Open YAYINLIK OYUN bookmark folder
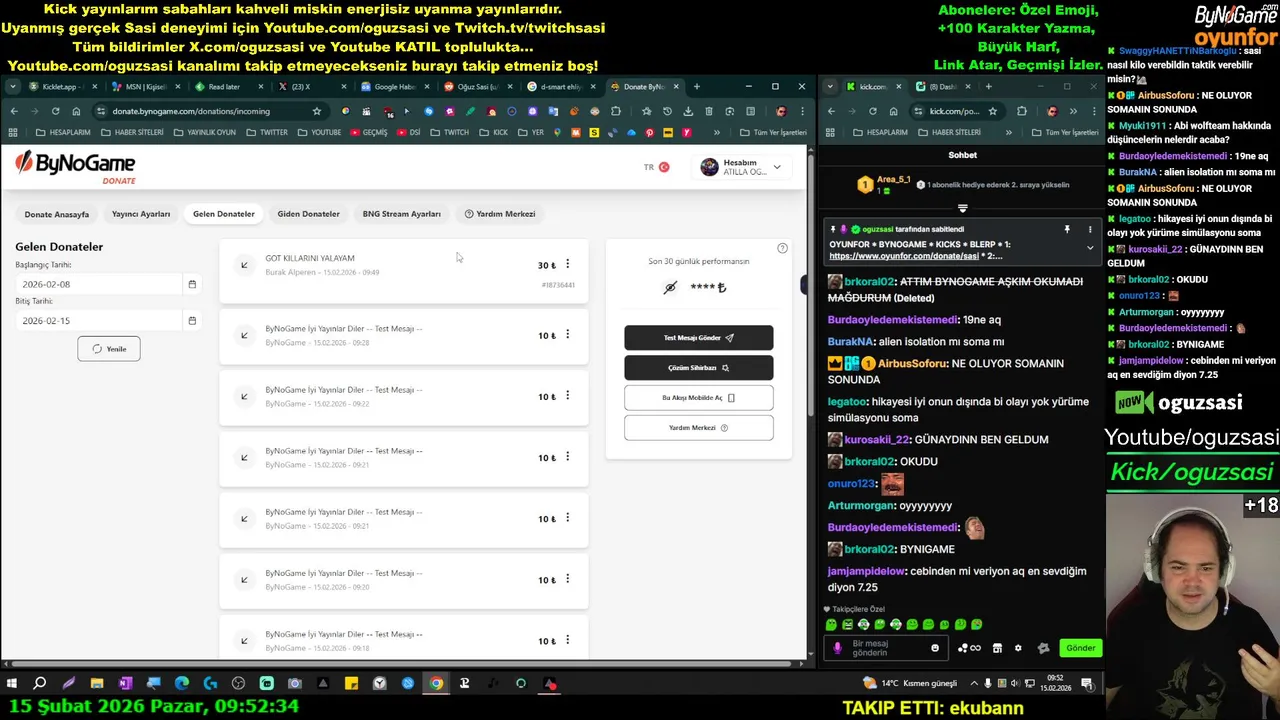The height and width of the screenshot is (720, 1280). (206, 132)
